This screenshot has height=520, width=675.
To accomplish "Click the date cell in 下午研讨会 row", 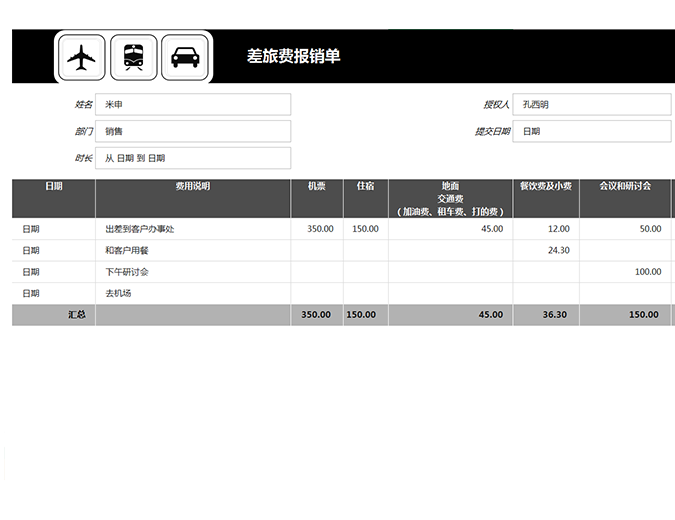I will [54, 272].
